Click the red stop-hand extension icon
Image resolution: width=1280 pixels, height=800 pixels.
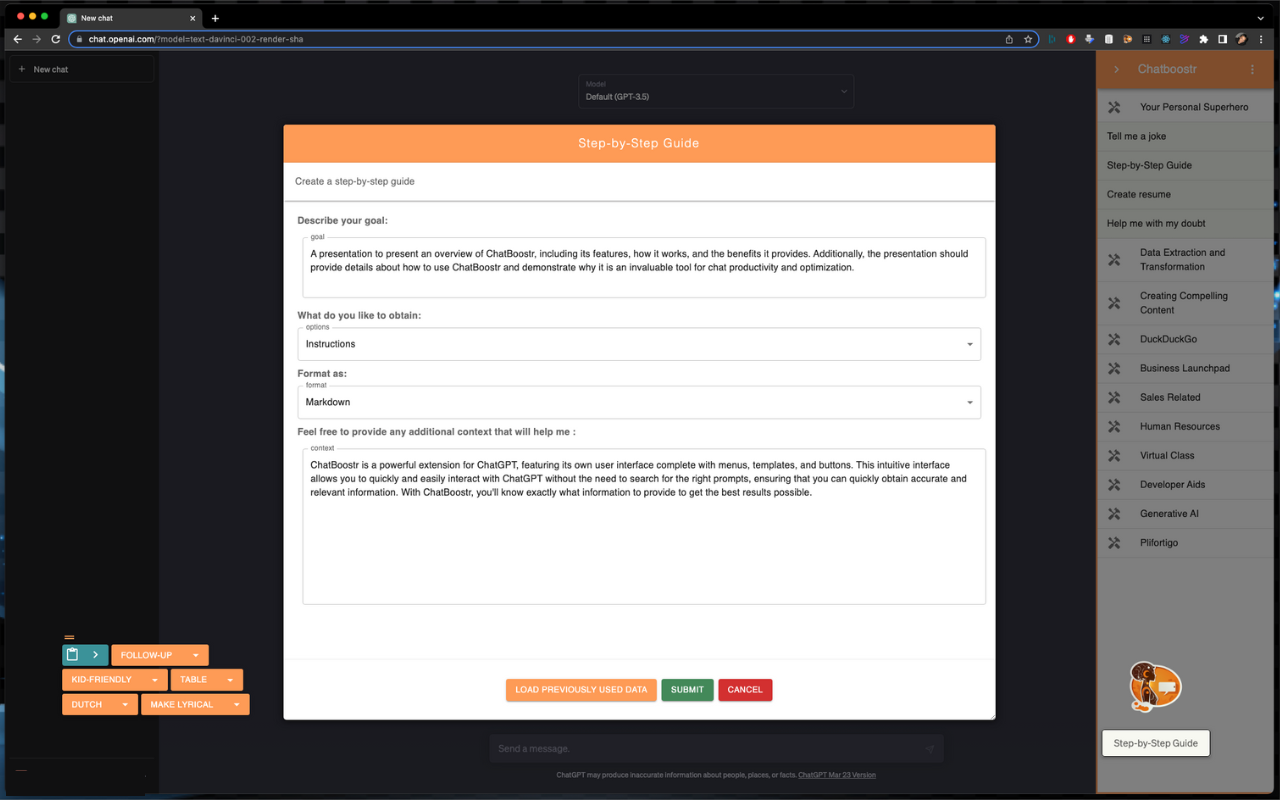[1071, 39]
